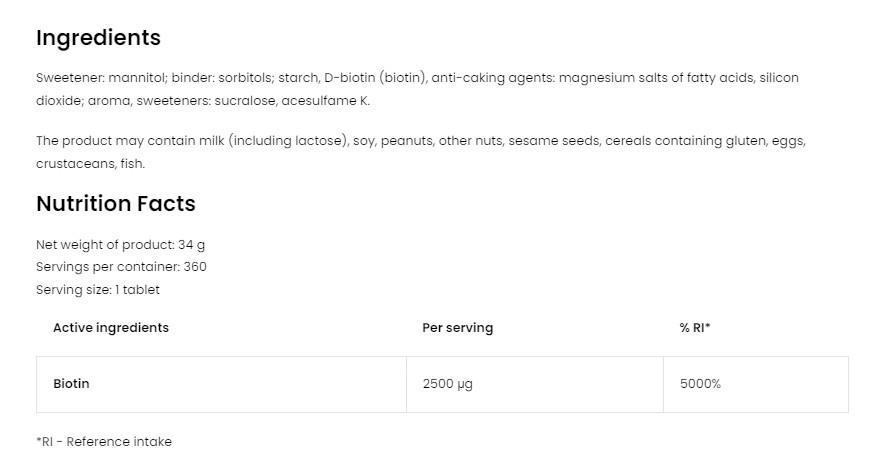Select the Biotin table cell

click(x=71, y=384)
